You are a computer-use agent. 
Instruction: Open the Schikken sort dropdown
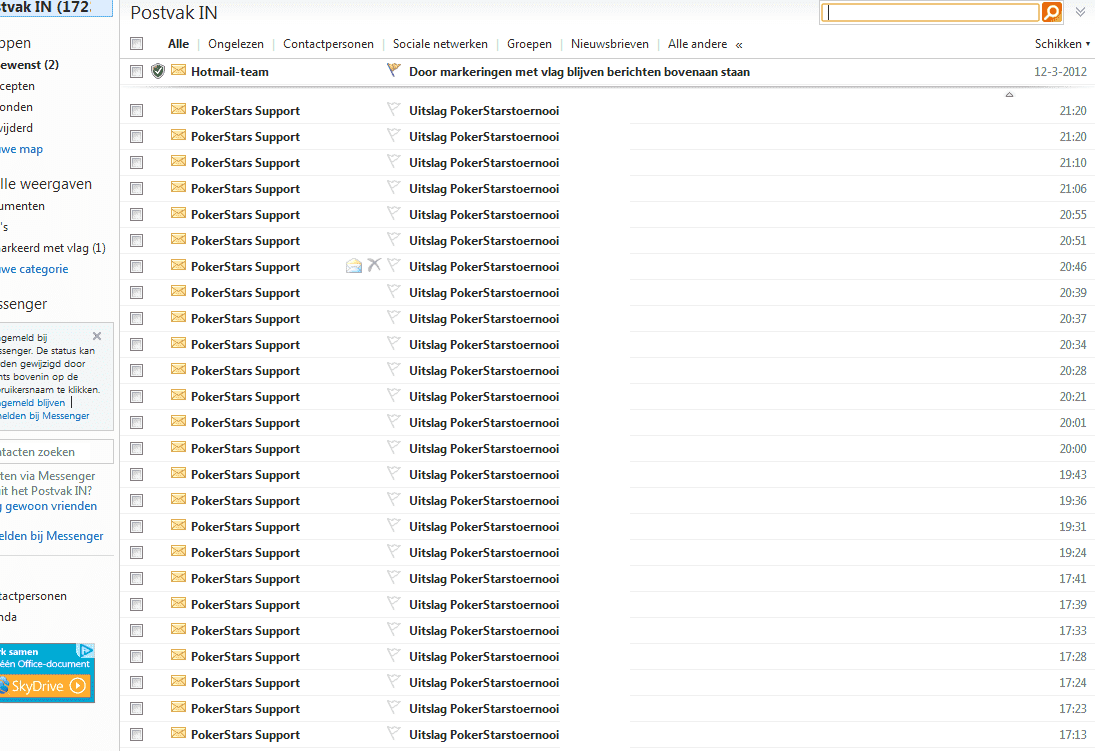[1062, 44]
